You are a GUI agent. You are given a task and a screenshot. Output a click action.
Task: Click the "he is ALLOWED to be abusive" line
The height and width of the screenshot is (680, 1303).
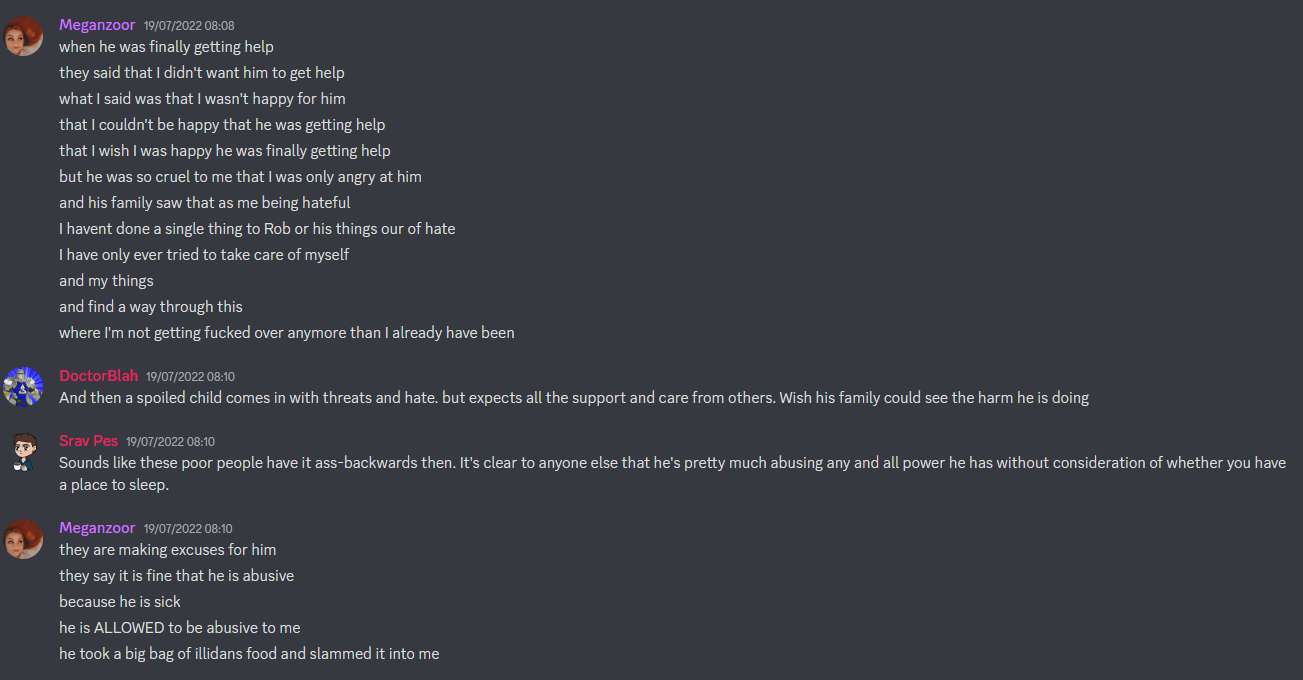(x=180, y=628)
